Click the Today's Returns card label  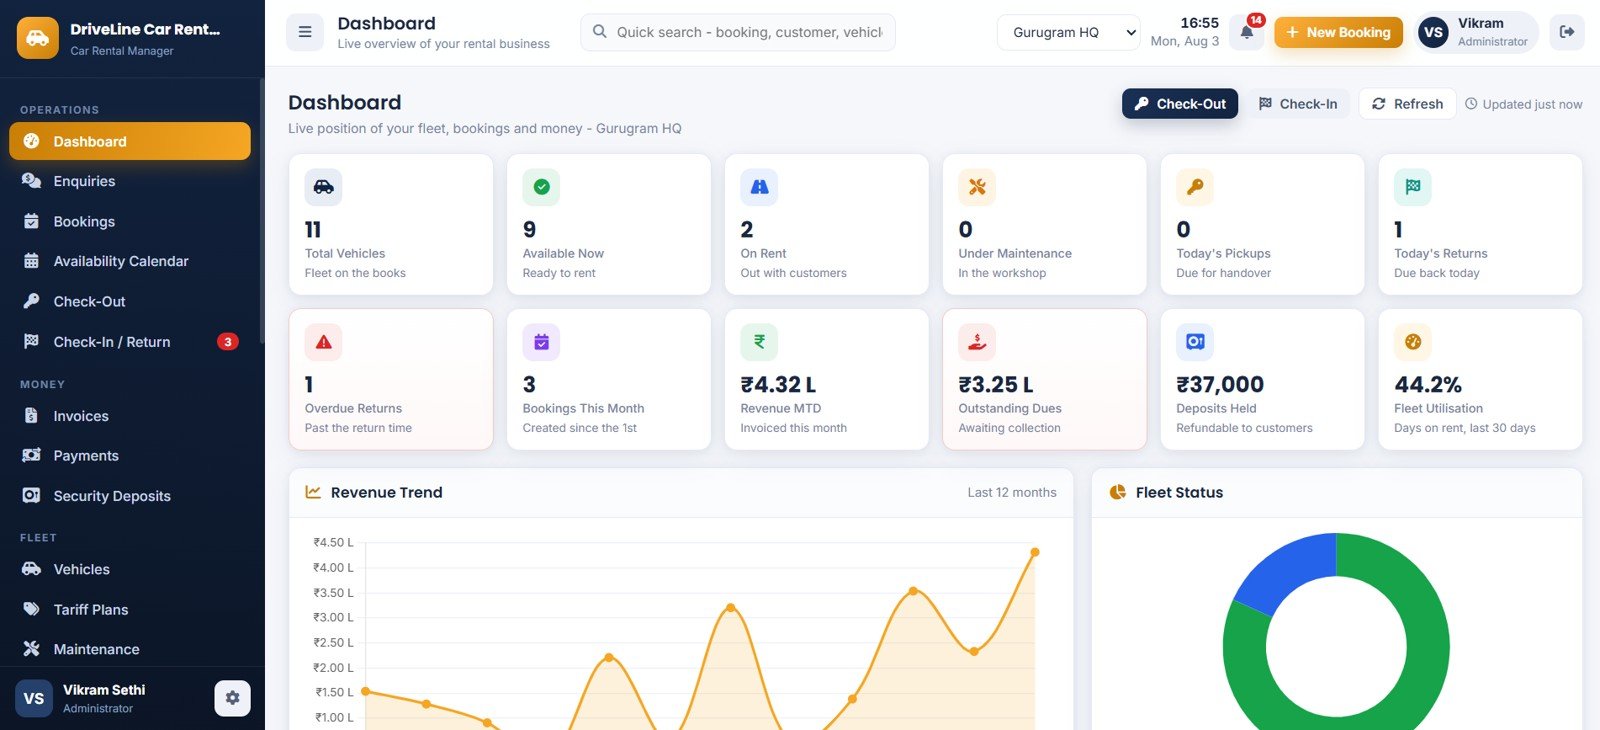pyautogui.click(x=1441, y=253)
